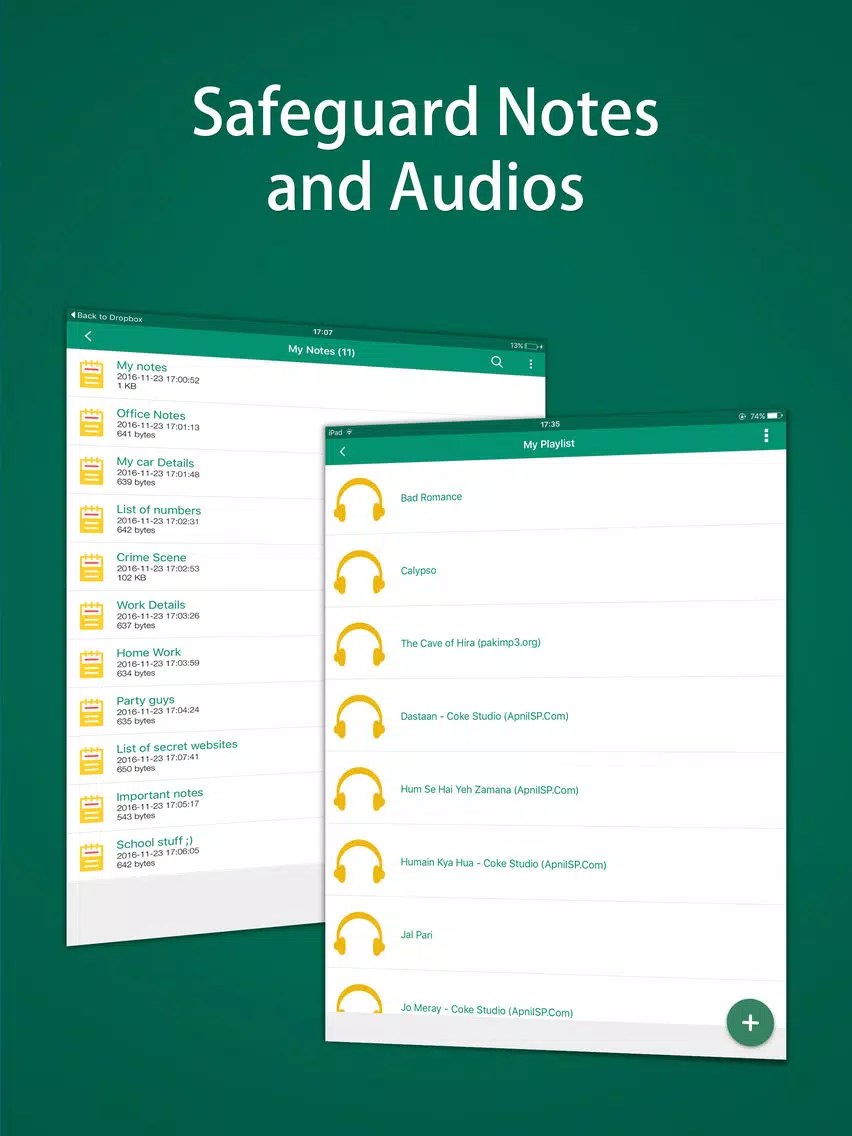Click the notepad icon for Office Notes
This screenshot has width=852, height=1136.
[x=91, y=422]
